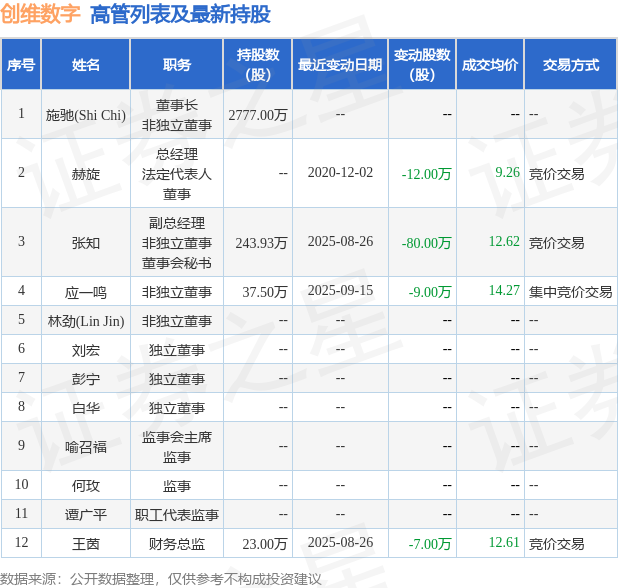The height and width of the screenshot is (588, 618).
Task: Click the date 2025-09-15
Action: [340, 290]
